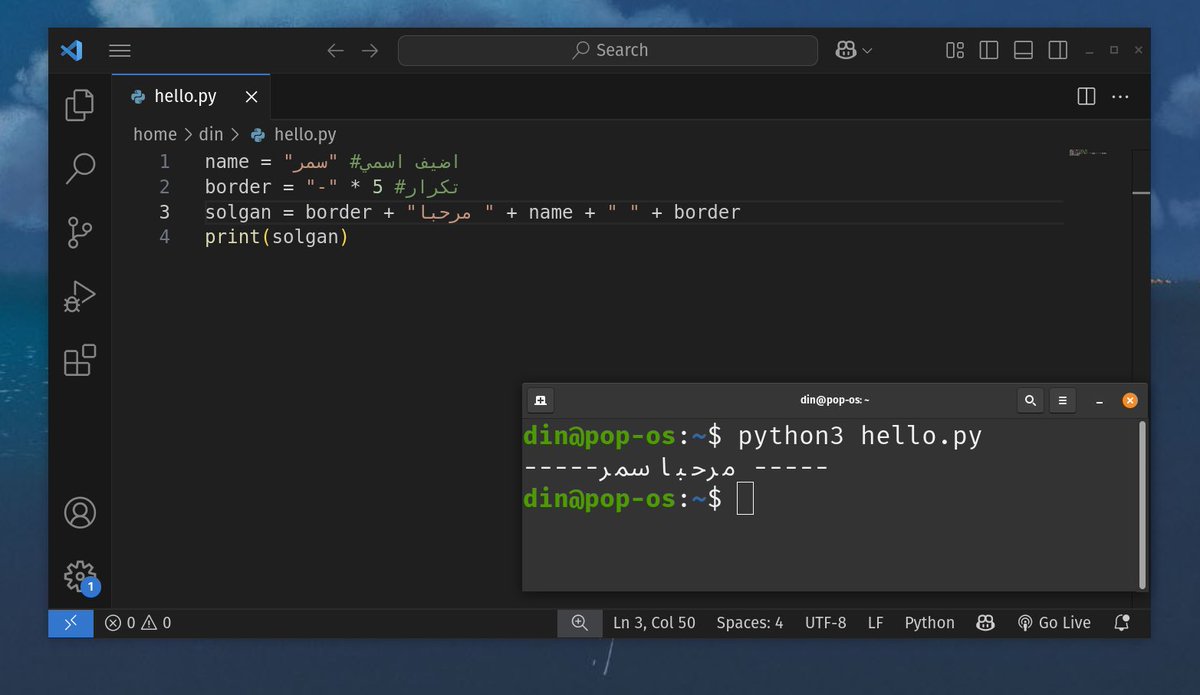Open the remote window indicator

tap(70, 622)
